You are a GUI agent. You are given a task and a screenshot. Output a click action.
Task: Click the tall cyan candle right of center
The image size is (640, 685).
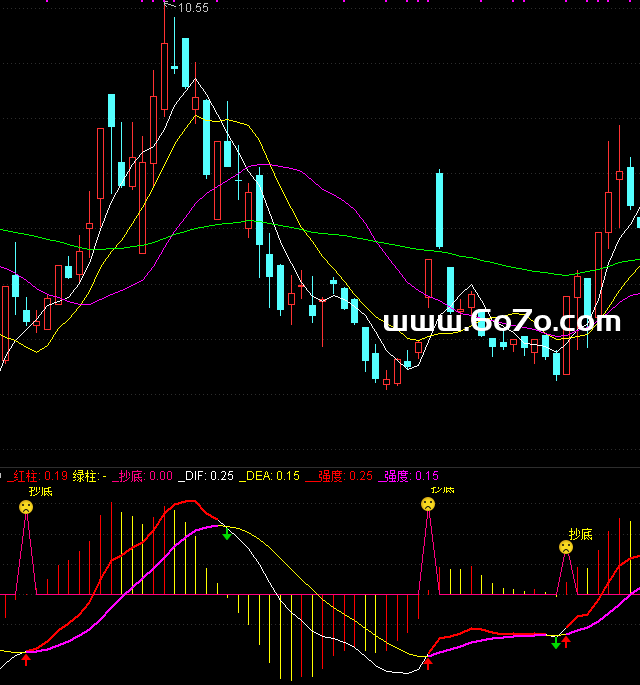click(x=439, y=210)
